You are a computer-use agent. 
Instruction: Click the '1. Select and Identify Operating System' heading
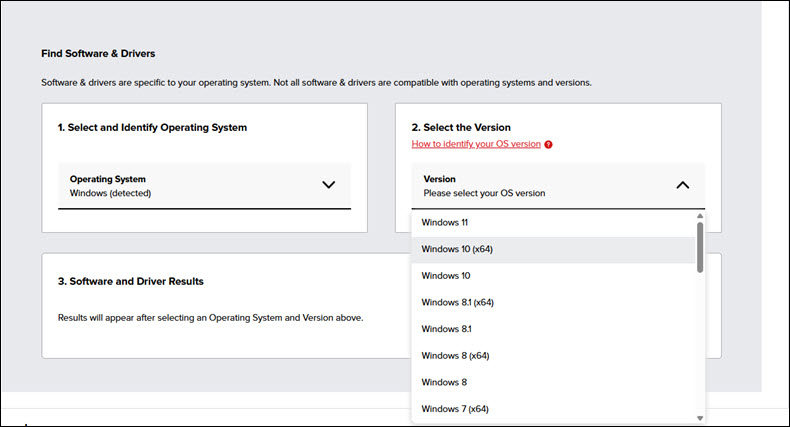tap(152, 127)
